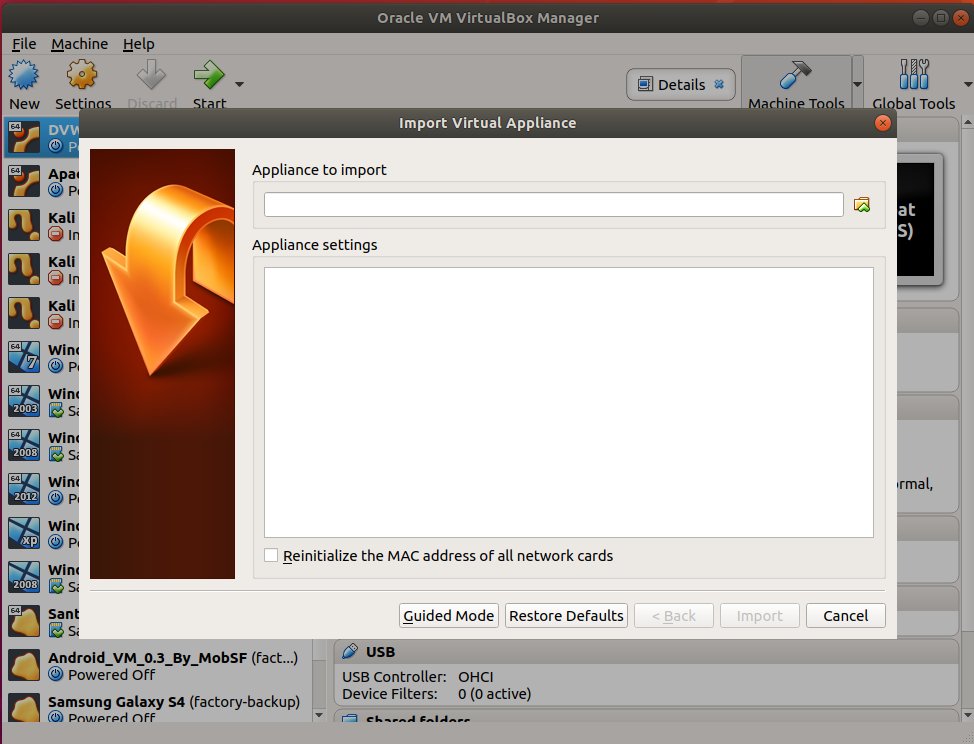974x744 pixels.
Task: Click the VM list scrollbar down arrow
Action: (319, 715)
